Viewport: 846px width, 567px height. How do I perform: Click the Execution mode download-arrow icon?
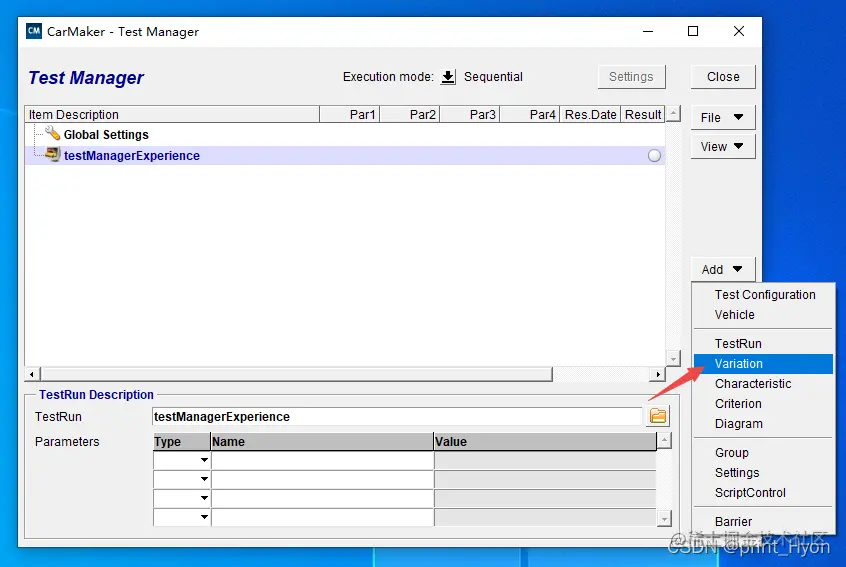448,77
